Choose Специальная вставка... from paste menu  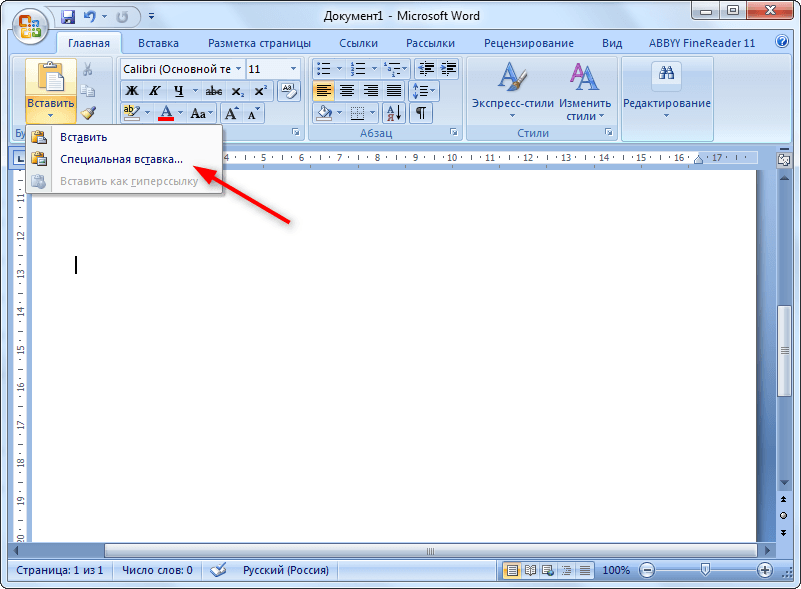click(121, 159)
